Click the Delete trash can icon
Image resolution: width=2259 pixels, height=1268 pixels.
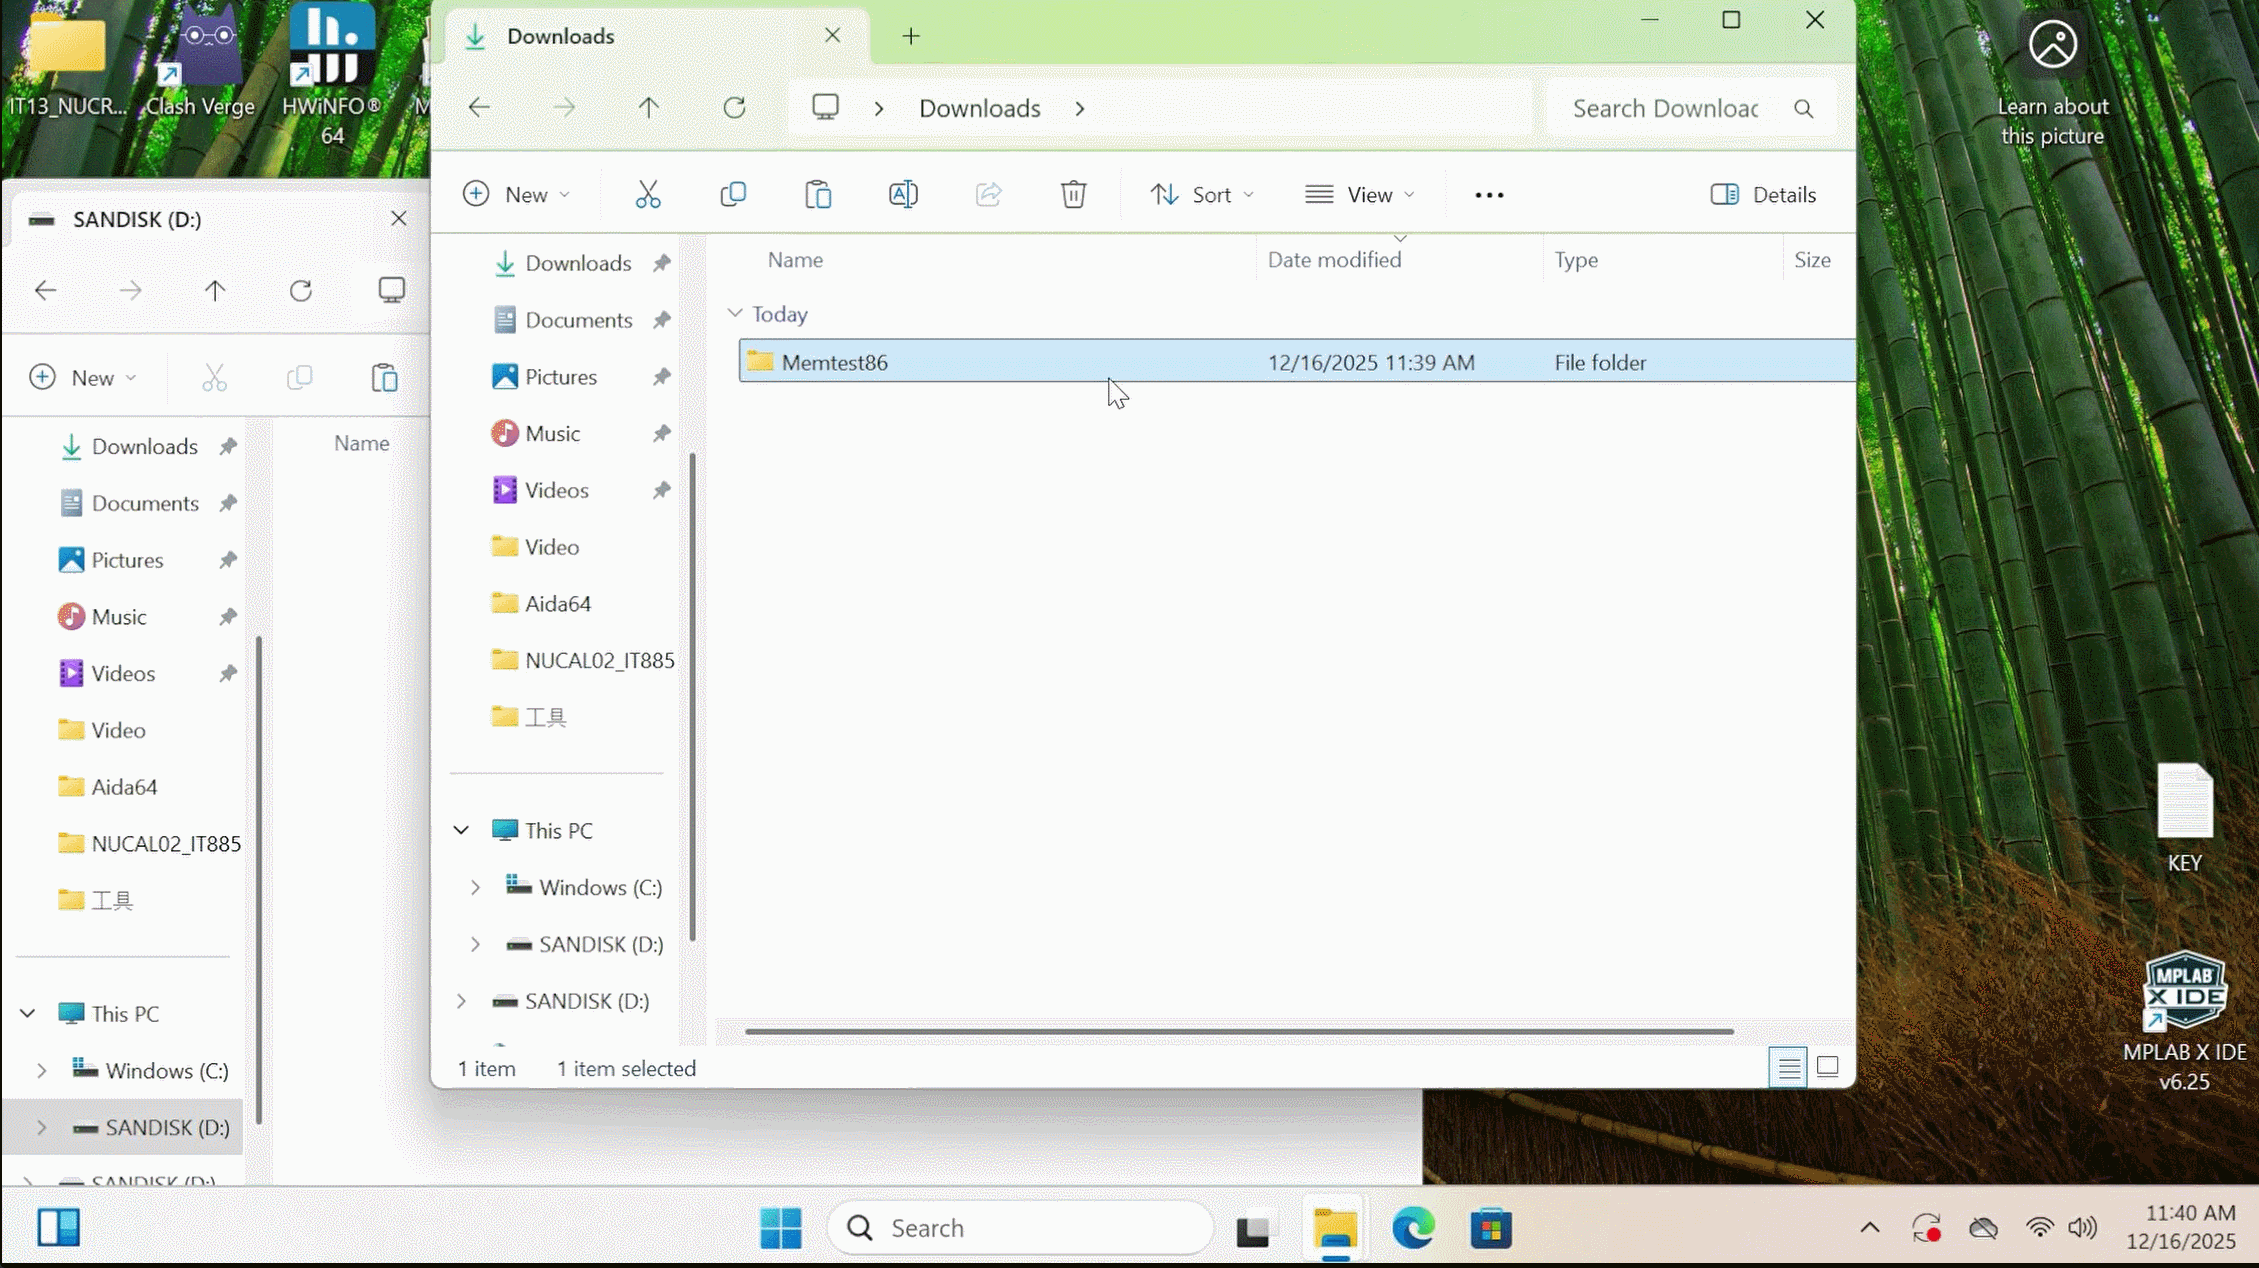coord(1073,194)
